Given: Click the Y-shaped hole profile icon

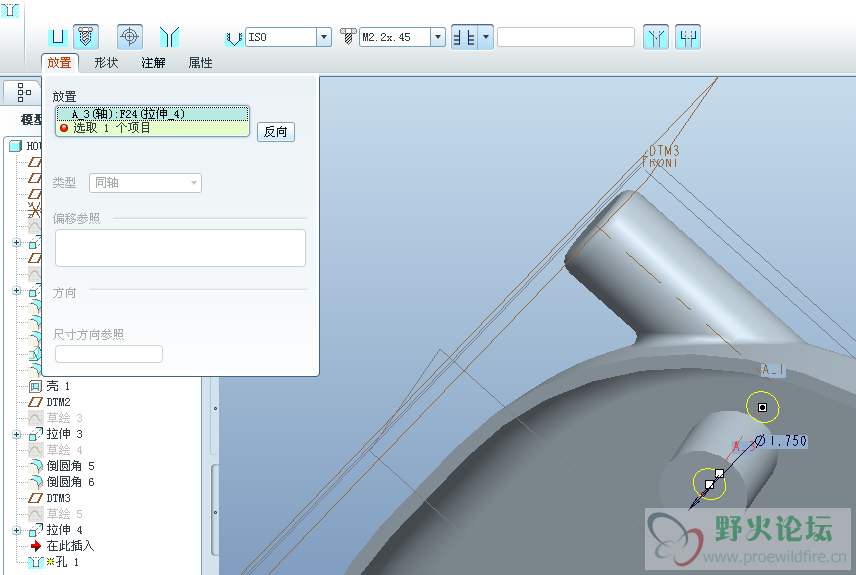Looking at the screenshot, I should pos(169,38).
